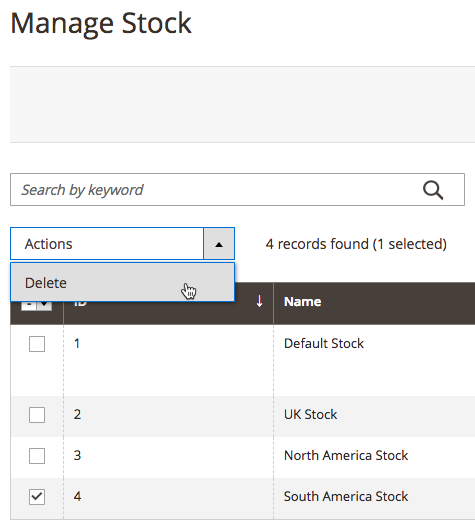
Task: Select the UK Stock row checkbox
Action: tap(37, 415)
